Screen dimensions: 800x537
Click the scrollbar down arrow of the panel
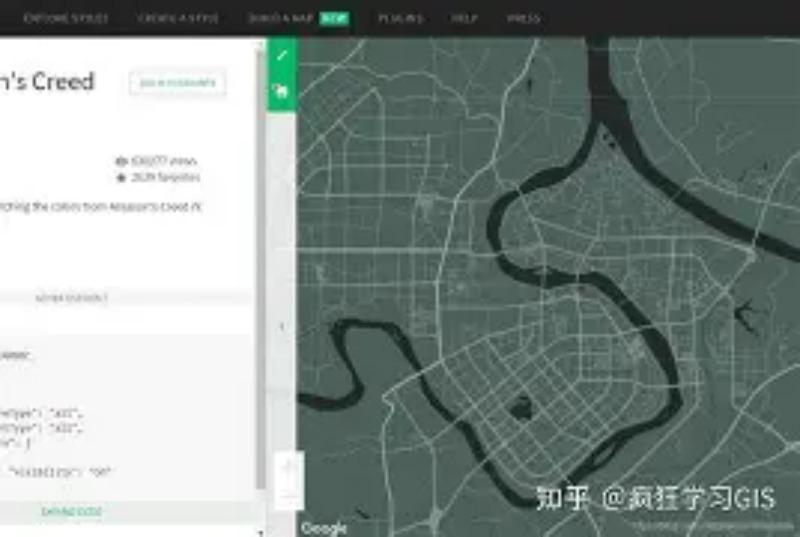pos(261,532)
